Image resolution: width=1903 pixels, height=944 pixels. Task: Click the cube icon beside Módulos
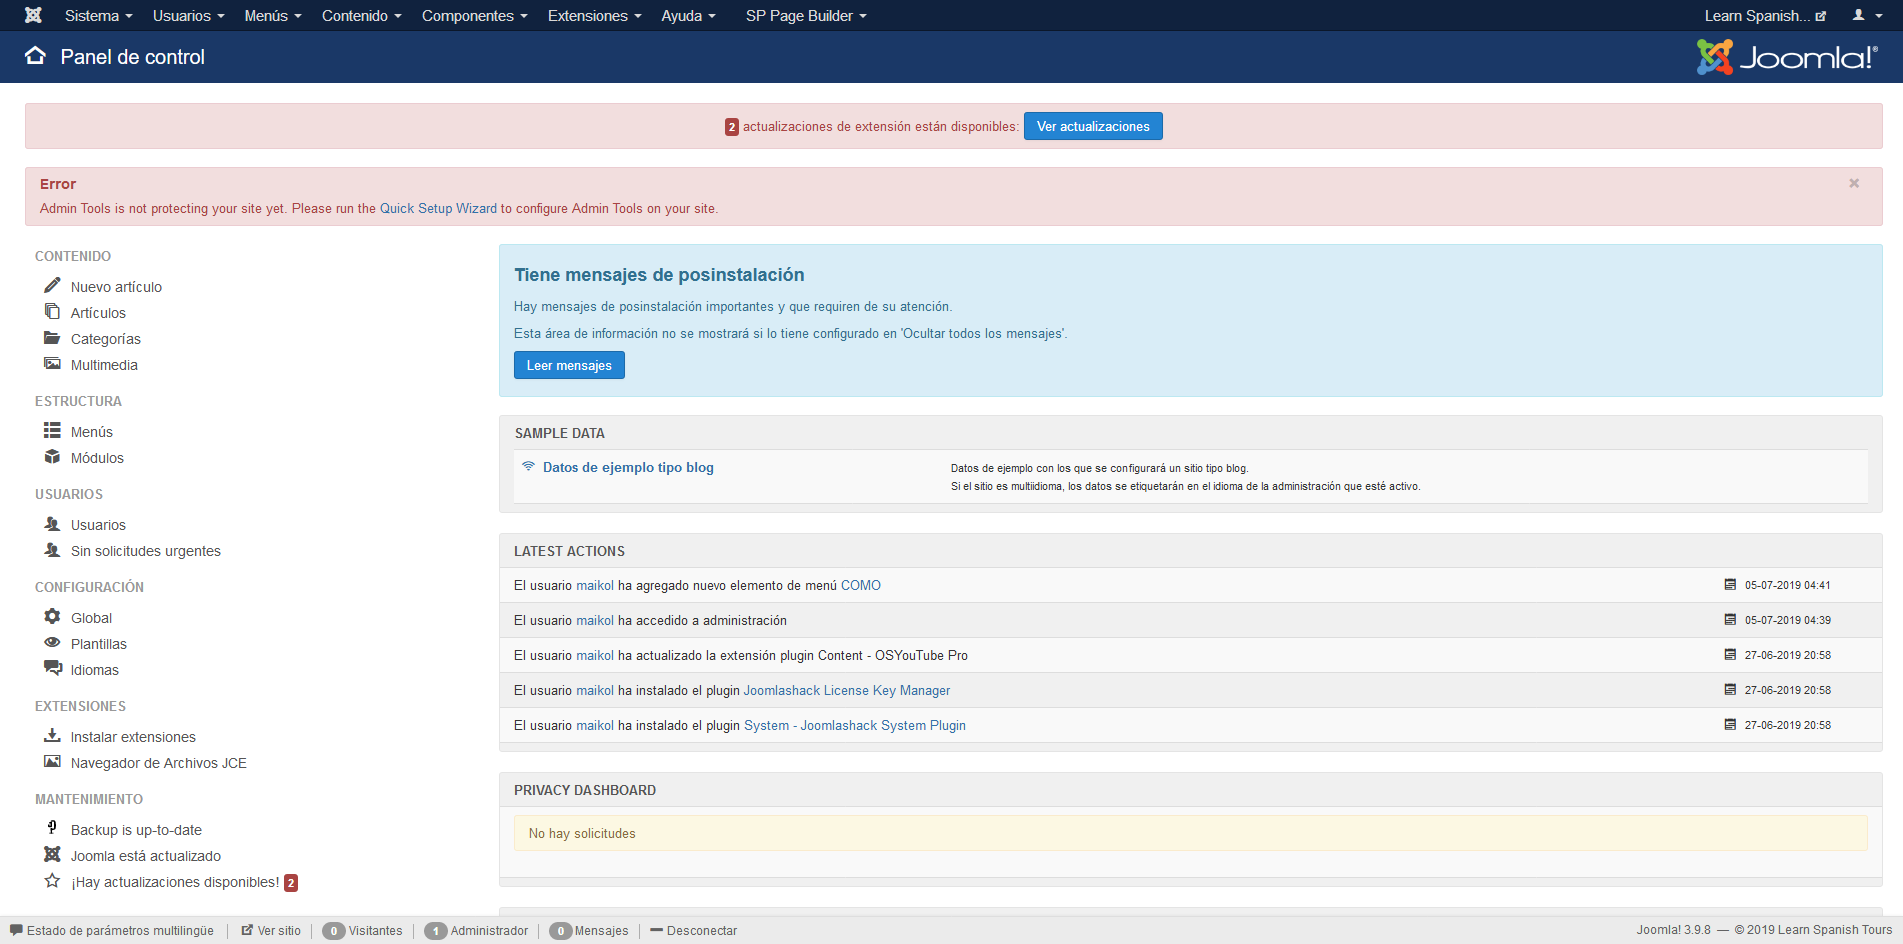pos(52,457)
